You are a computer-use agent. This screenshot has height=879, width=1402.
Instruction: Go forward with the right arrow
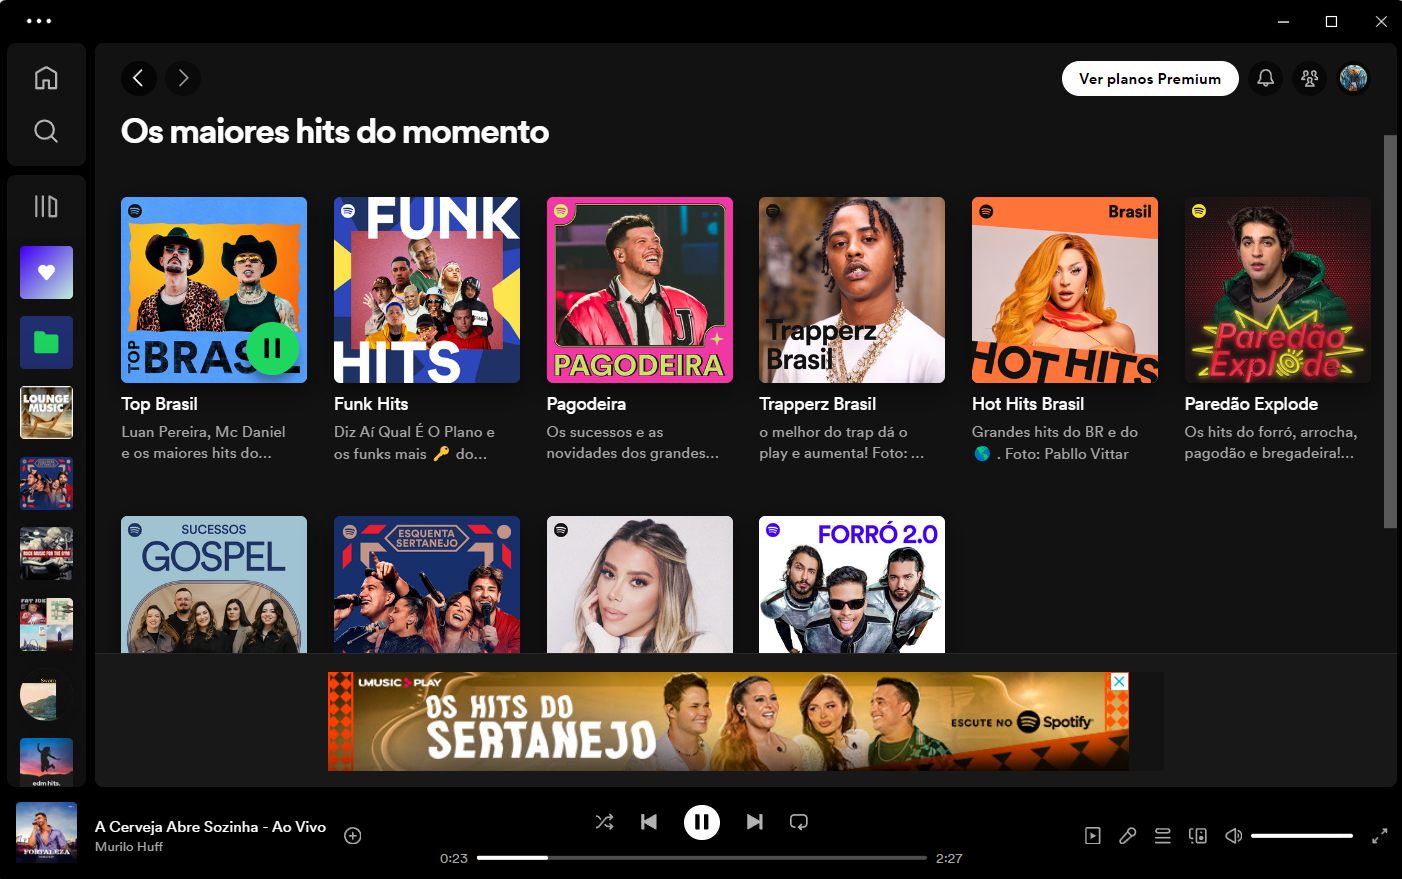tap(183, 78)
